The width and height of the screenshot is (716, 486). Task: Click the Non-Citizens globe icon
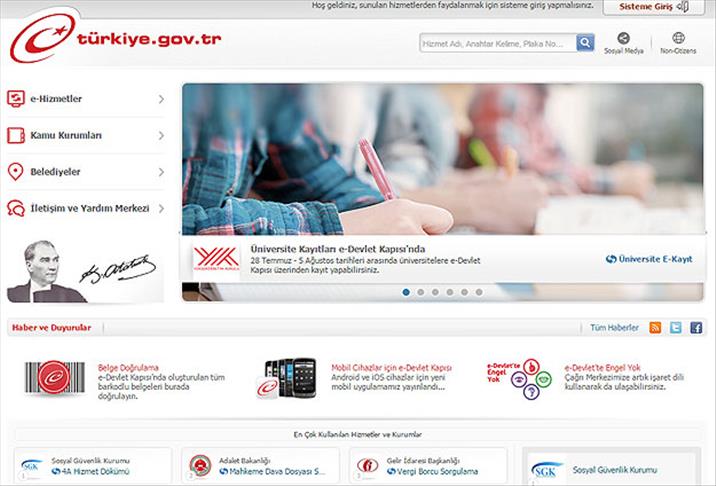click(x=665, y=39)
